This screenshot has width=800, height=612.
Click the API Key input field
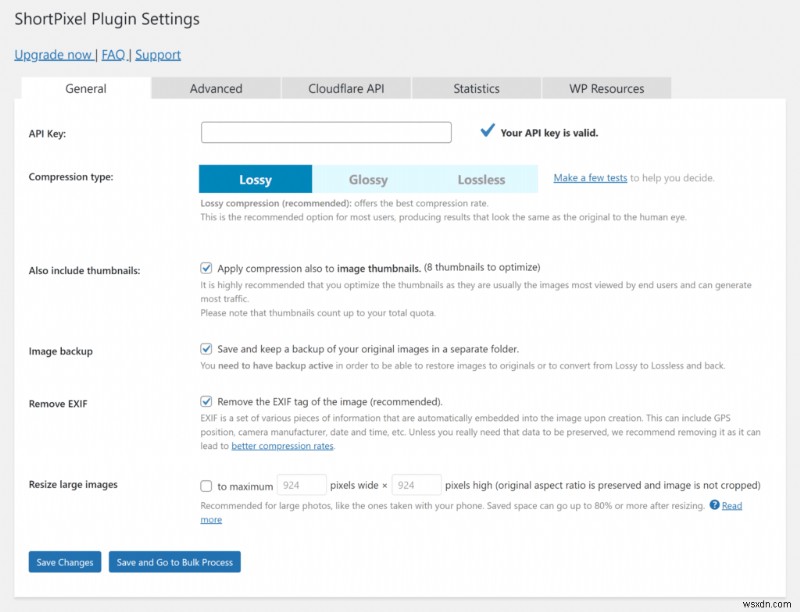tap(325, 132)
